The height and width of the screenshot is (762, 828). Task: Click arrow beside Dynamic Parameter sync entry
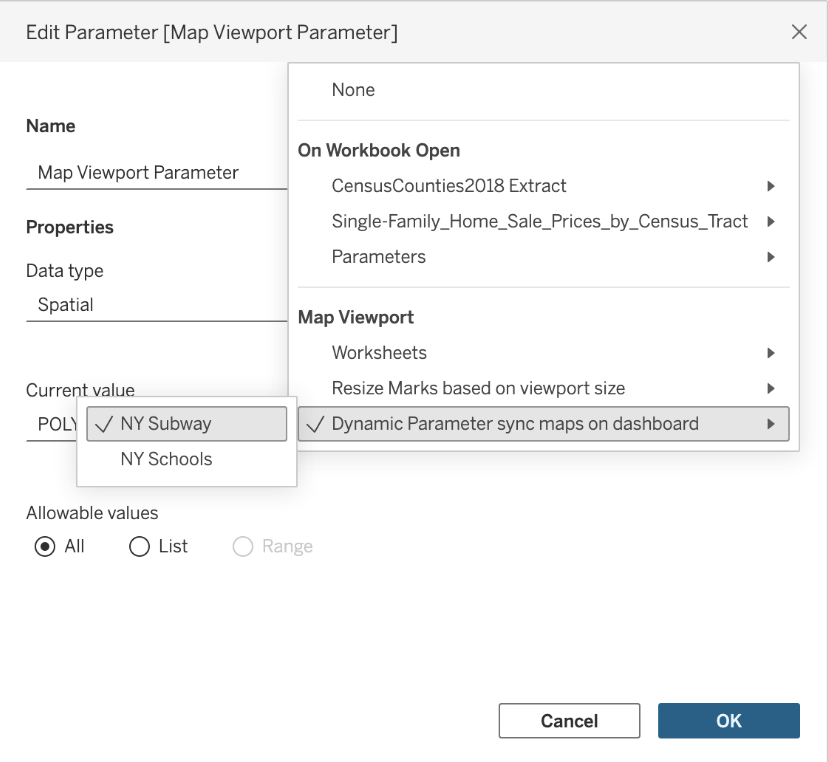pyautogui.click(x=770, y=424)
